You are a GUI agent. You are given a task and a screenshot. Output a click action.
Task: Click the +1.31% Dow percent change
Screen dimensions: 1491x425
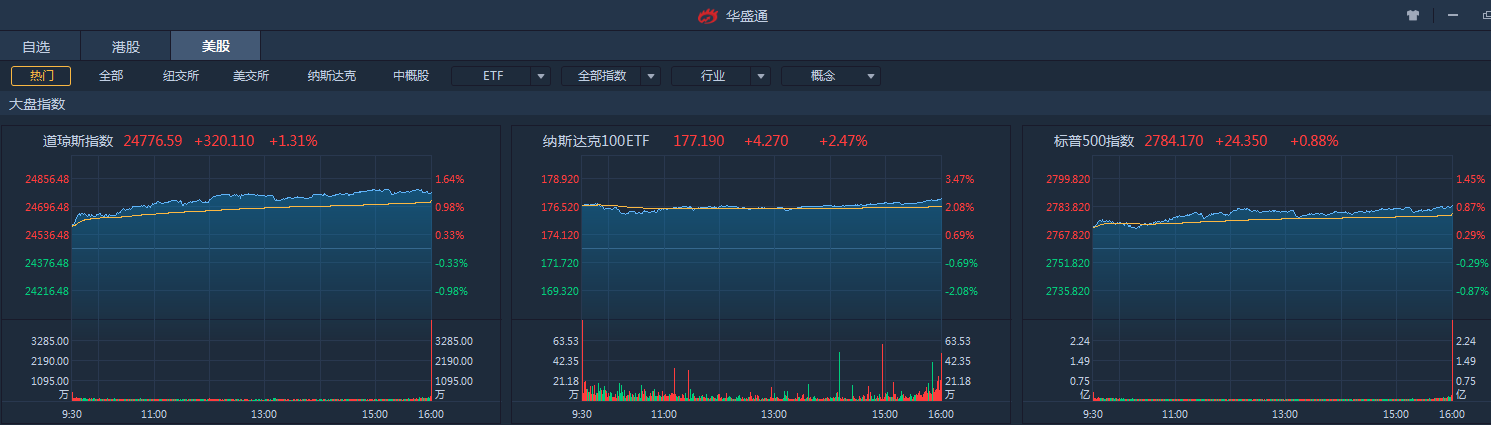(x=293, y=141)
